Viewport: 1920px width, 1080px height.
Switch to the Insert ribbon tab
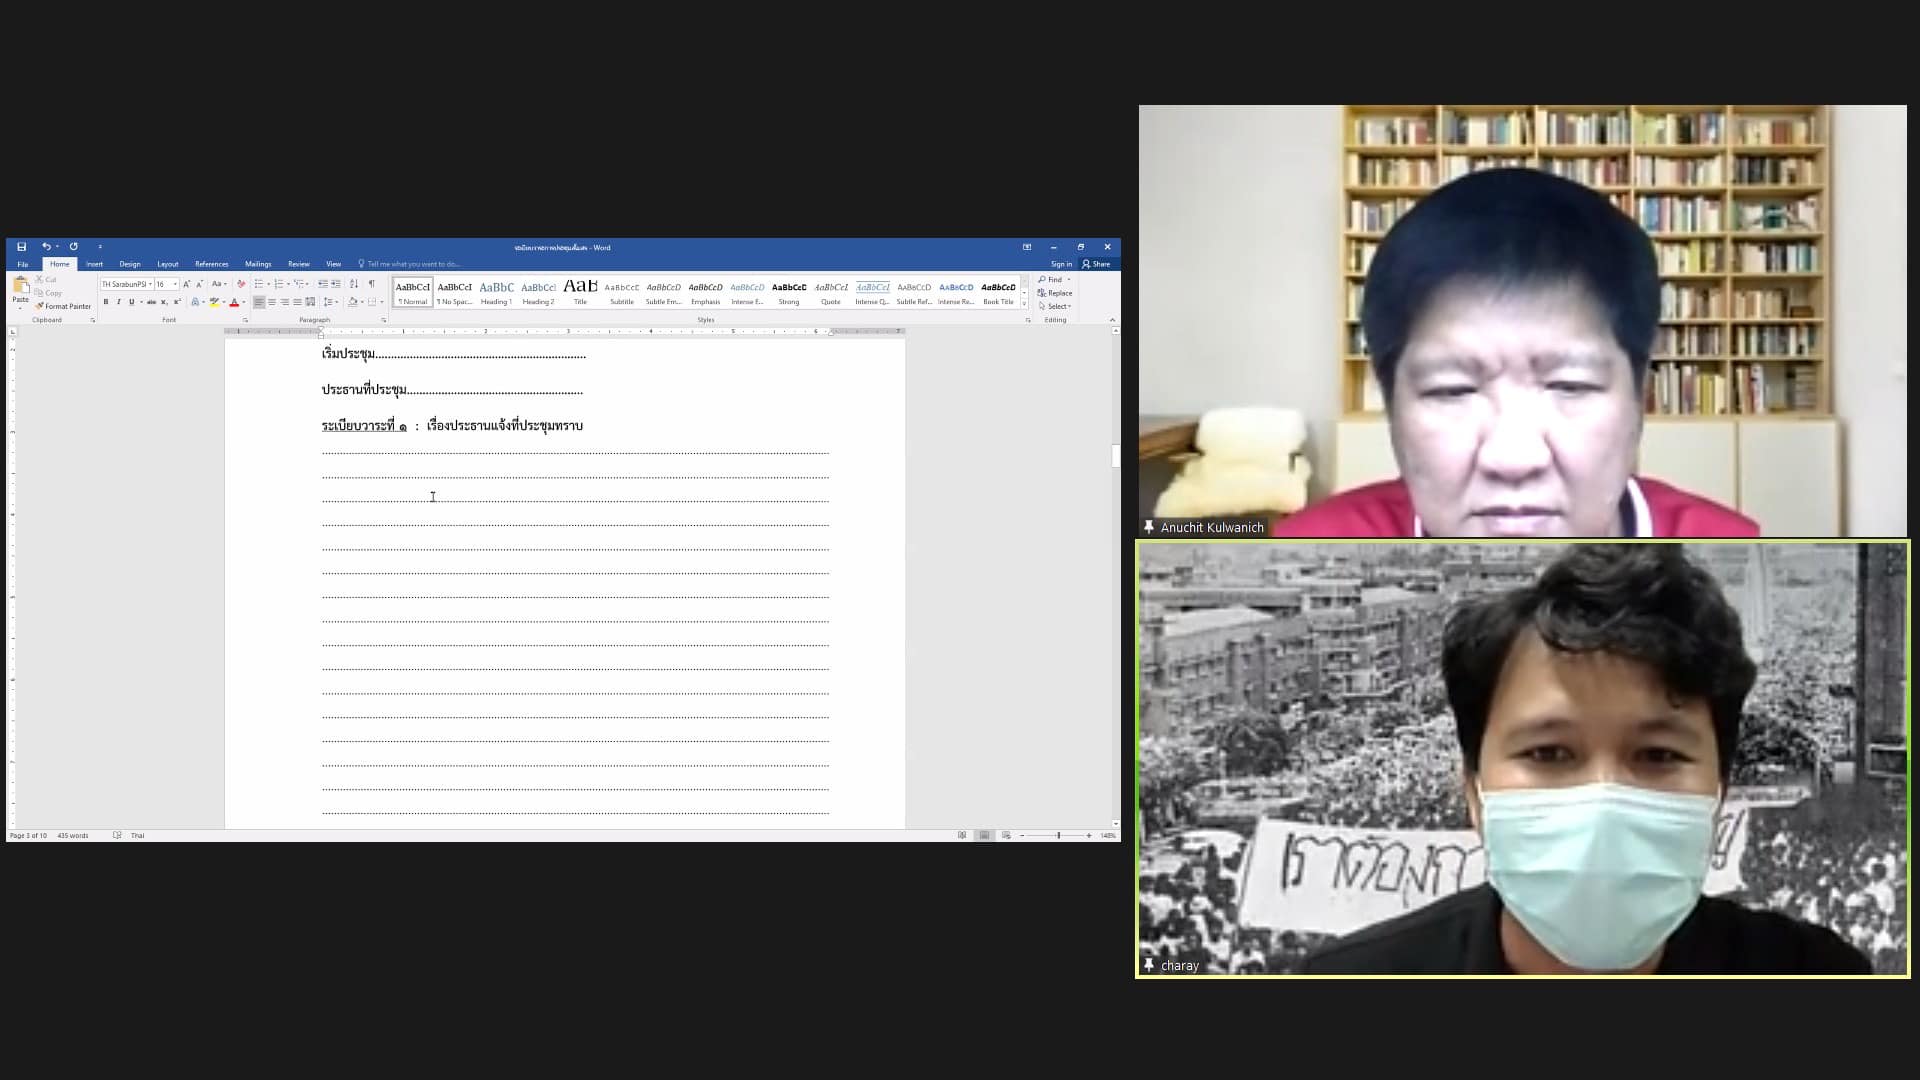click(94, 264)
